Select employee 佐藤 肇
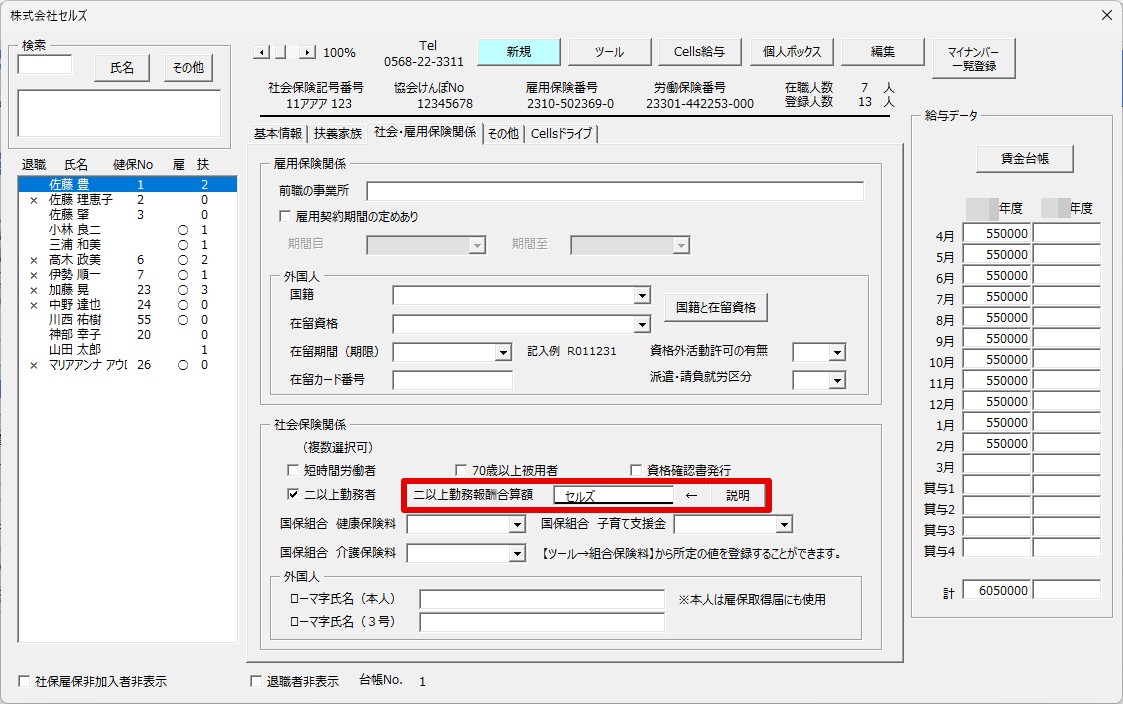1123x704 pixels. pos(127,215)
